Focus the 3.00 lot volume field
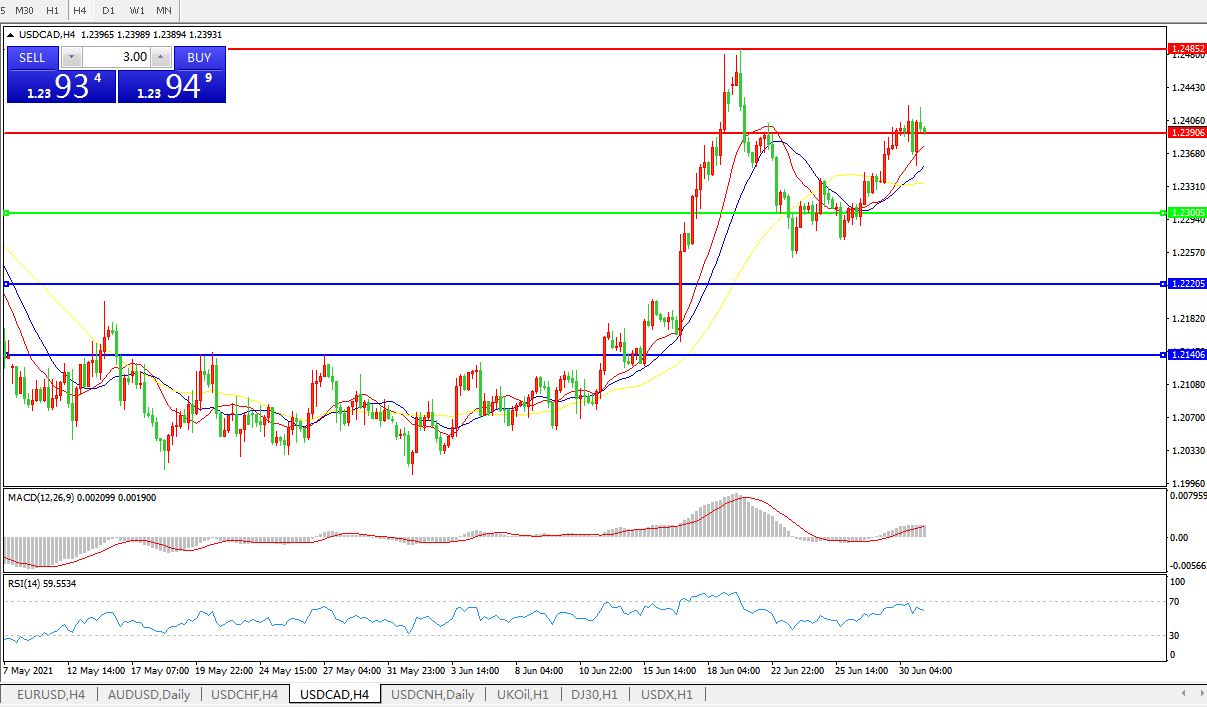1207x707 pixels. point(116,57)
